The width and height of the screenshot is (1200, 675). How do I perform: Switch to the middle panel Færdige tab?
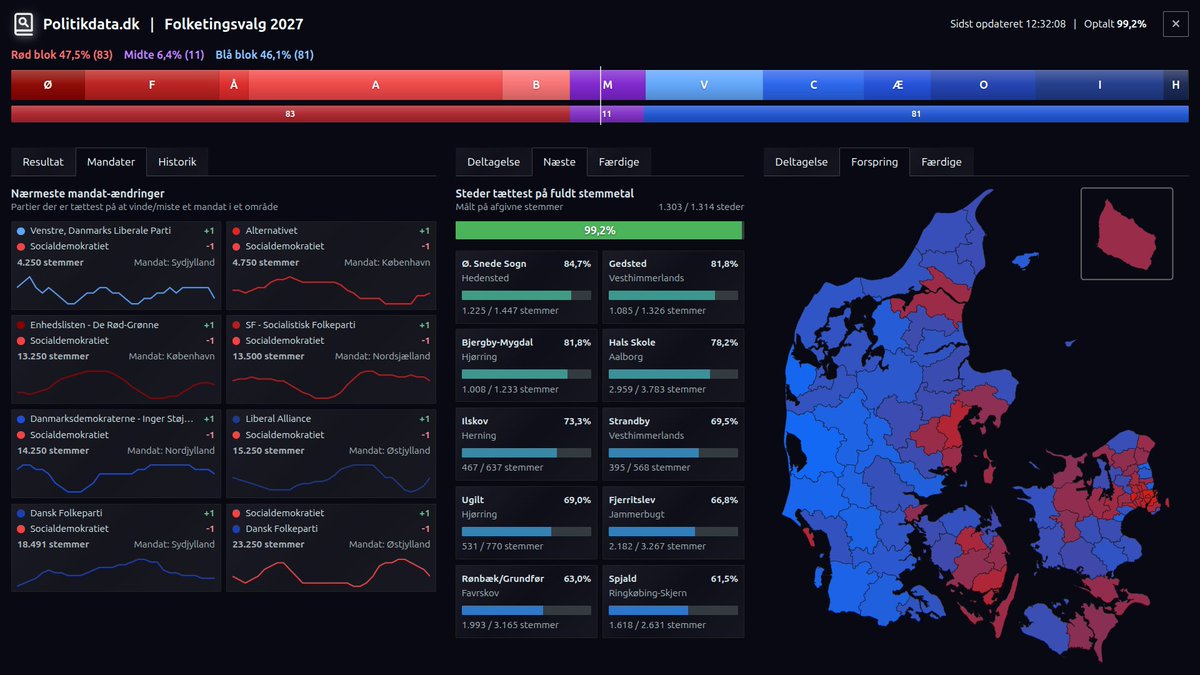(x=619, y=162)
